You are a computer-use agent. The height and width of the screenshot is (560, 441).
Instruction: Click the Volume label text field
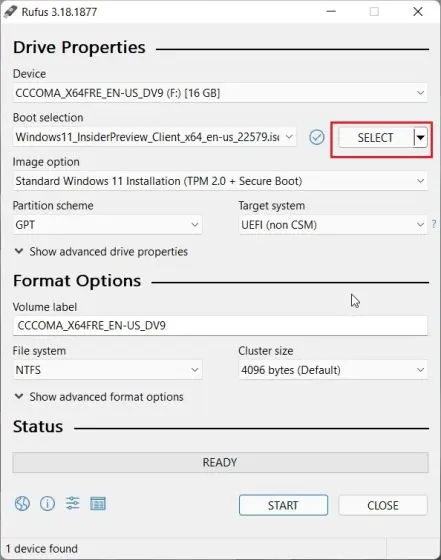pos(220,326)
